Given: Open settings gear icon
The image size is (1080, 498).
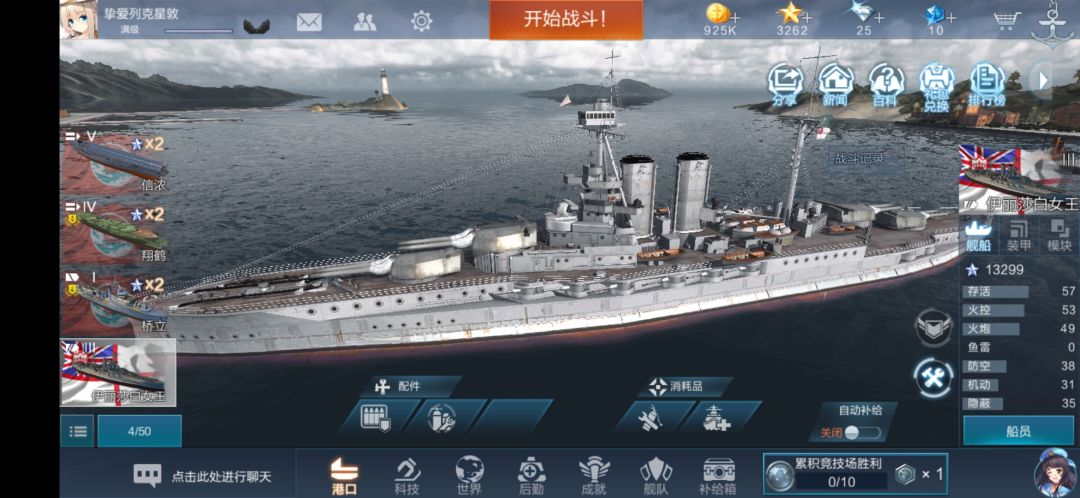Looking at the screenshot, I should 422,21.
